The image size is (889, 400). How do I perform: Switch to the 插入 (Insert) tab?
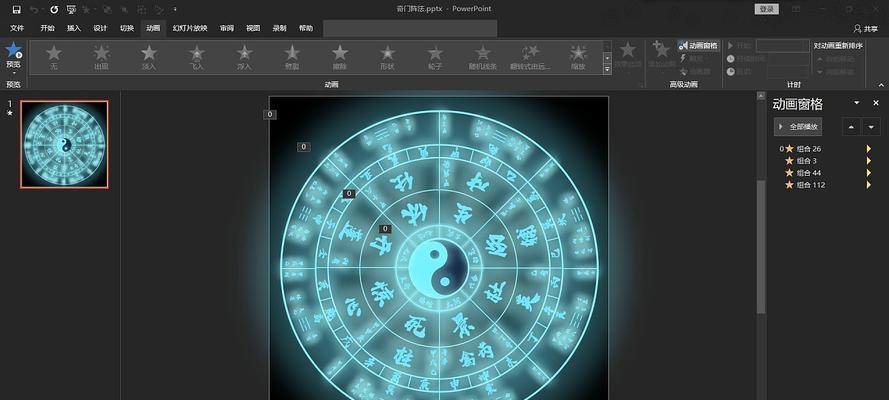click(74, 28)
